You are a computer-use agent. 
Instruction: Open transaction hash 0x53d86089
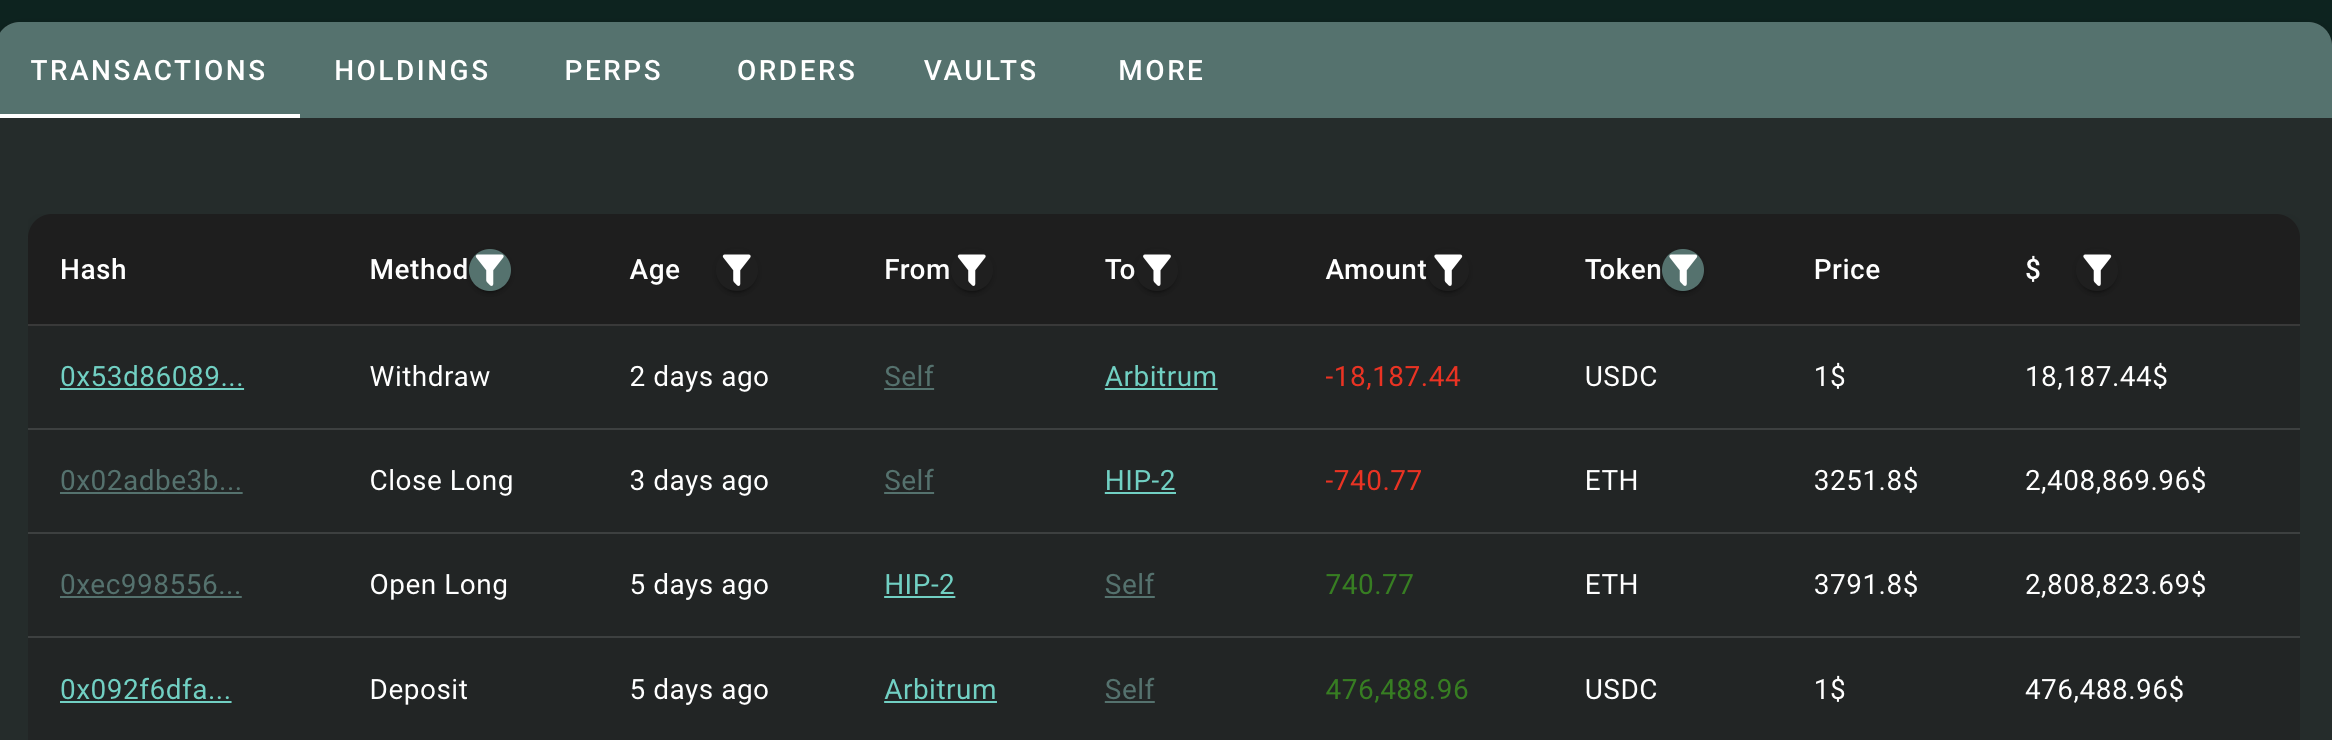point(152,377)
